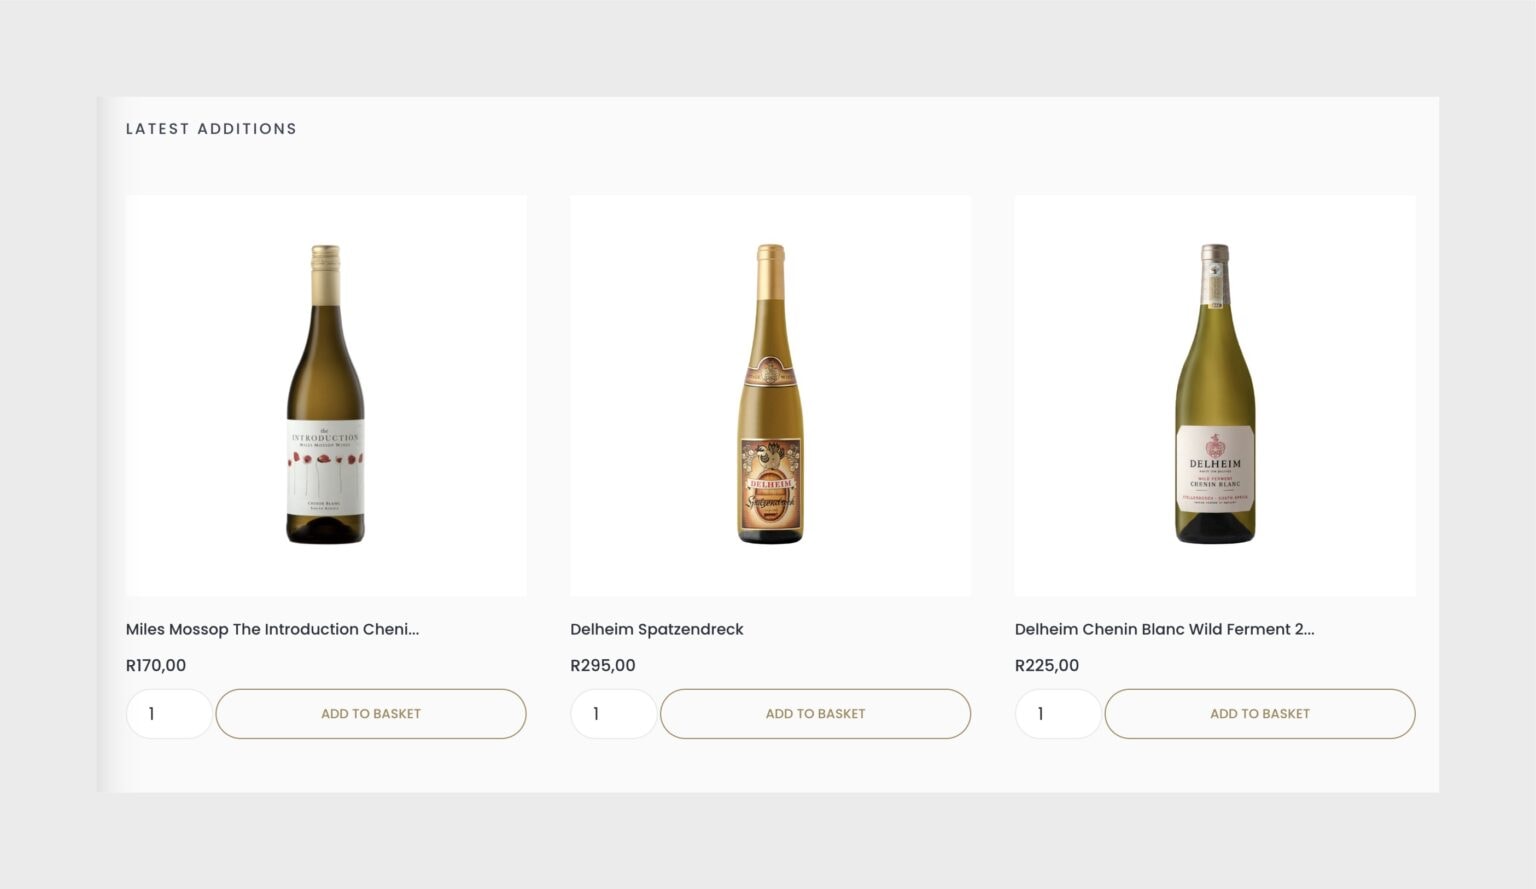Click the gold foil cap of Spatzendreck bottle

pyautogui.click(x=770, y=257)
